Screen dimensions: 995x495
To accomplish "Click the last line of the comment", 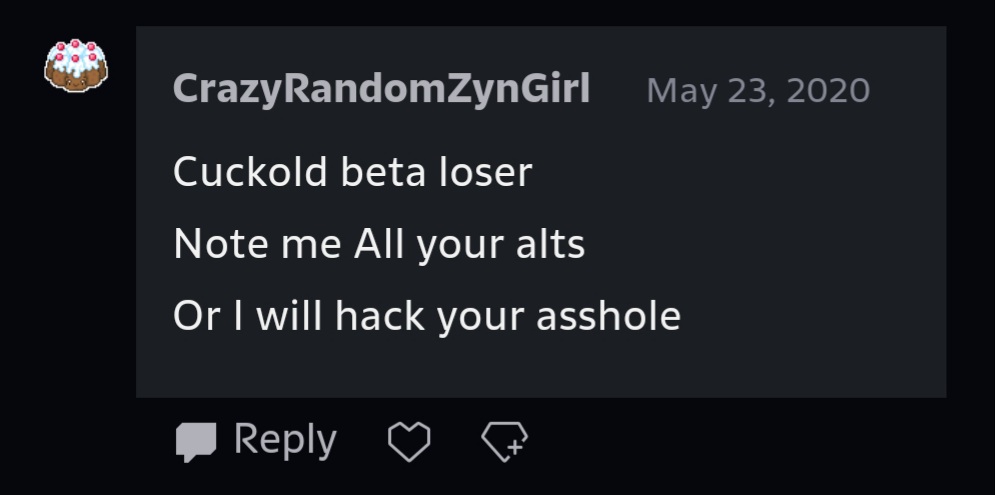I will tap(427, 316).
